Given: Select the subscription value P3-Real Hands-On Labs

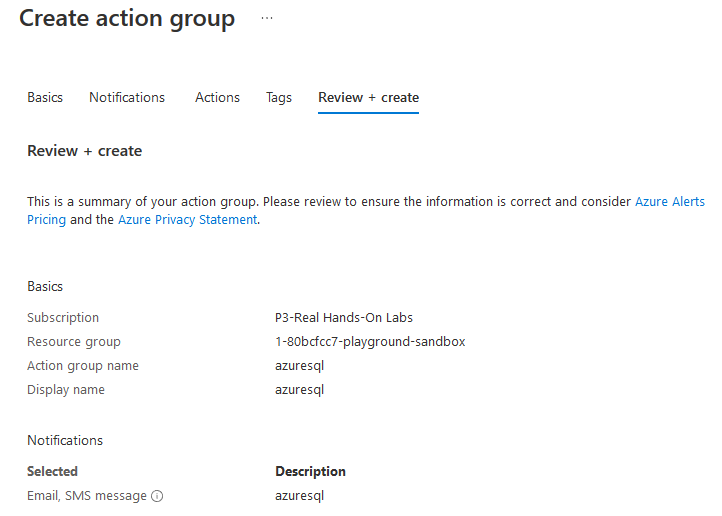Looking at the screenshot, I should pos(343,318).
